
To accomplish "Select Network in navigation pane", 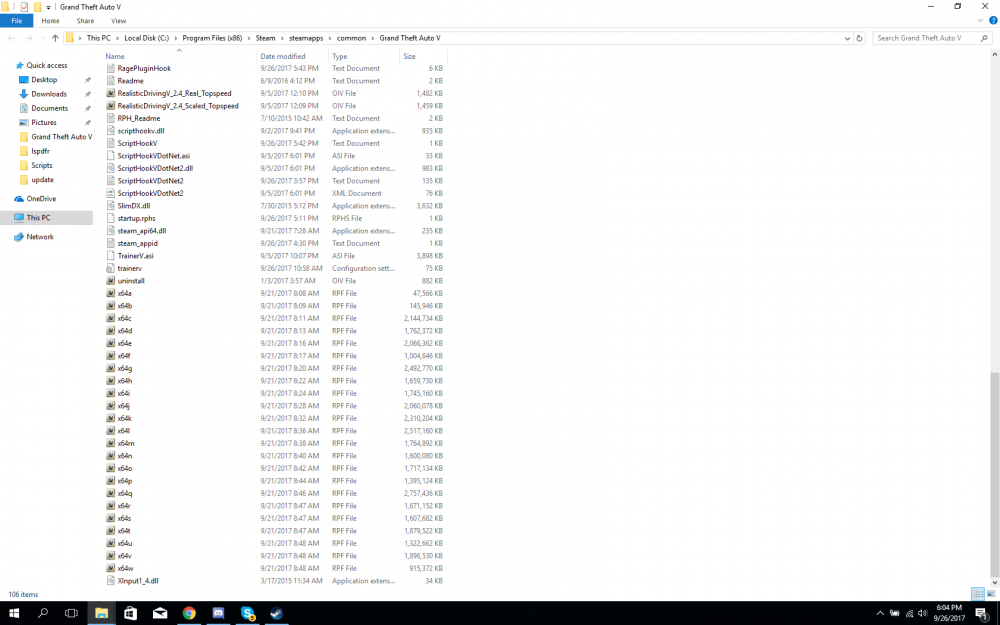I will click(40, 237).
